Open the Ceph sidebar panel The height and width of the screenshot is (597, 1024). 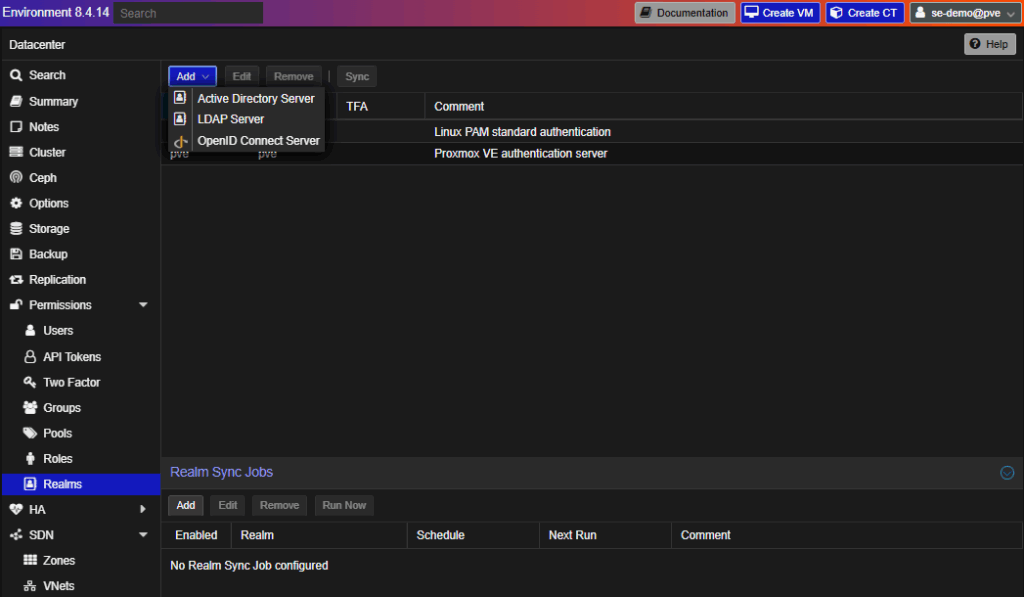[40, 177]
